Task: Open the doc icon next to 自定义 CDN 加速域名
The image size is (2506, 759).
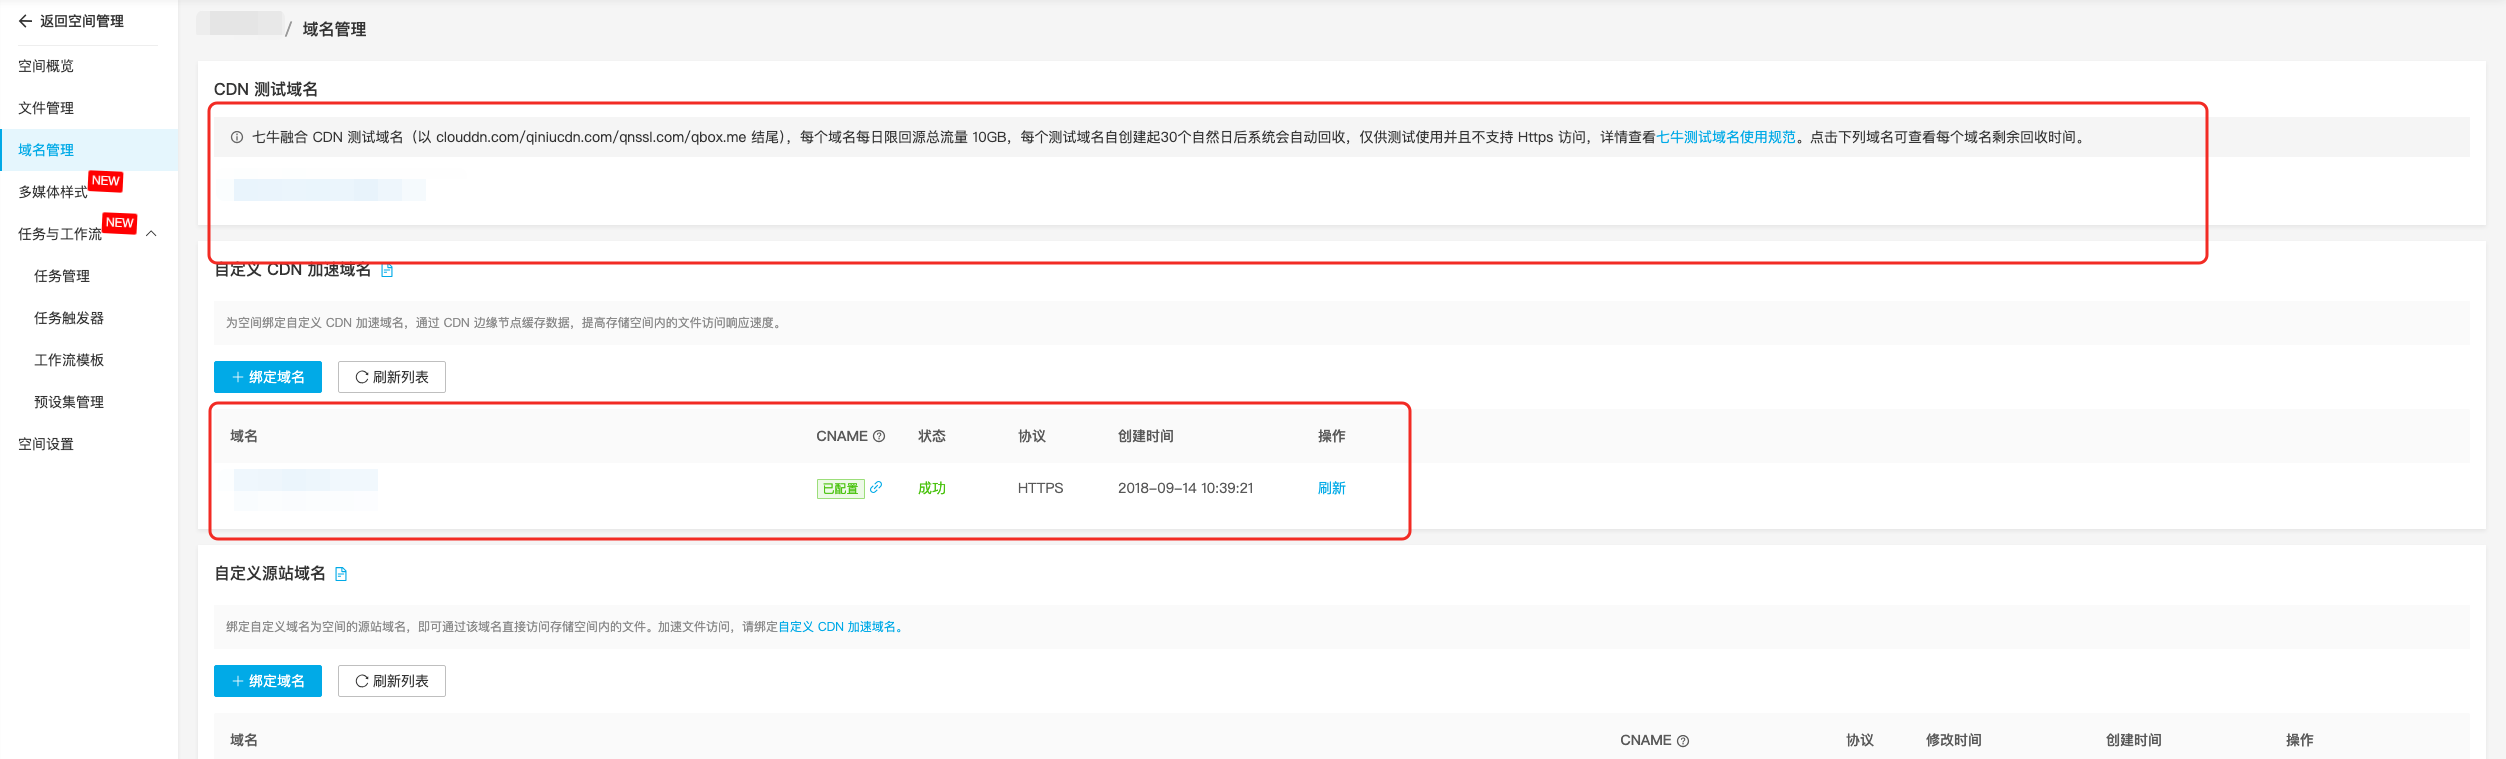Action: [x=387, y=270]
